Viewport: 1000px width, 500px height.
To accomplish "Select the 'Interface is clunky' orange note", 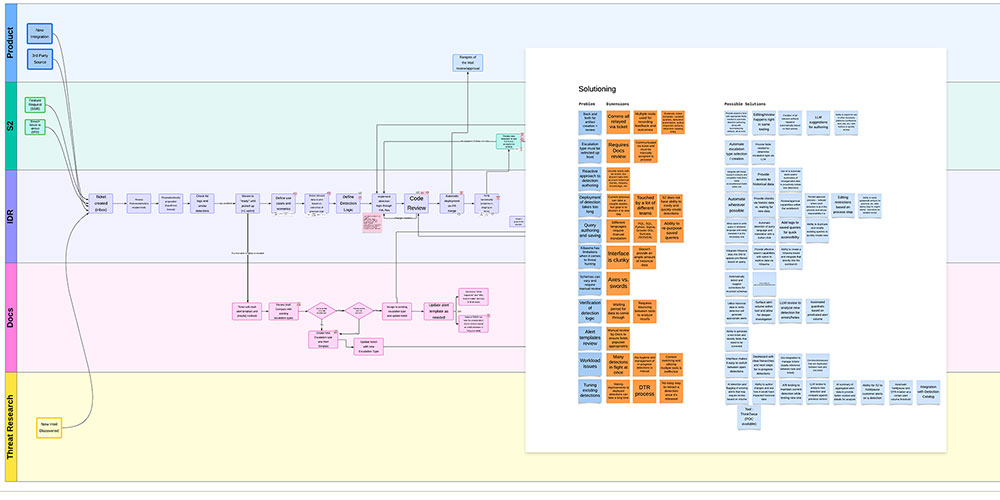I will pyautogui.click(x=618, y=258).
